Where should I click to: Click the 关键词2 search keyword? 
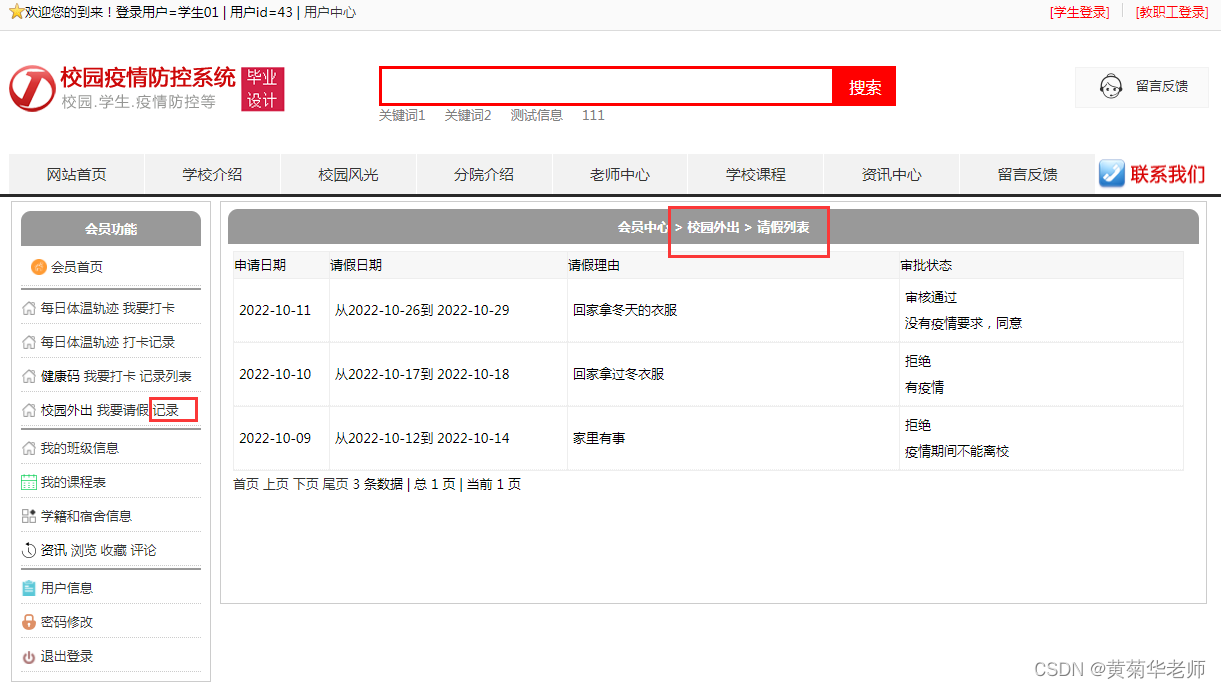468,115
